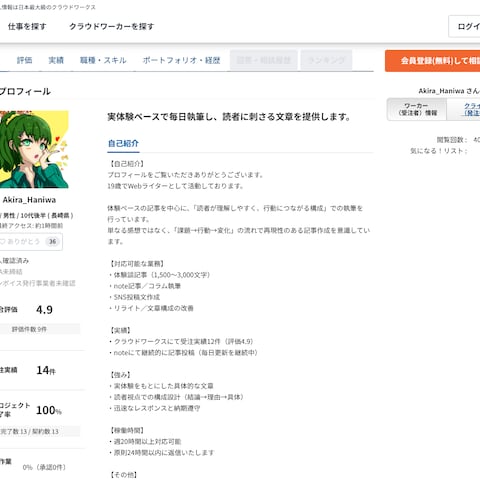This screenshot has height=480, width=480.
Task: Switch to the ポートフォリオ・経歴 tab
Action: (181, 60)
